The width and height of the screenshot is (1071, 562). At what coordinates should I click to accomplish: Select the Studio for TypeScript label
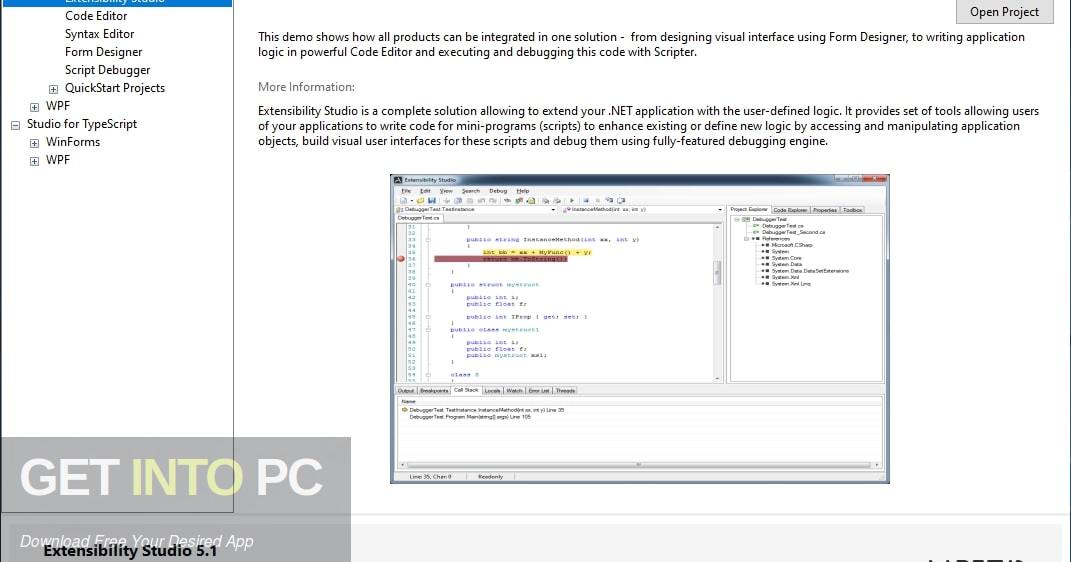pos(82,124)
